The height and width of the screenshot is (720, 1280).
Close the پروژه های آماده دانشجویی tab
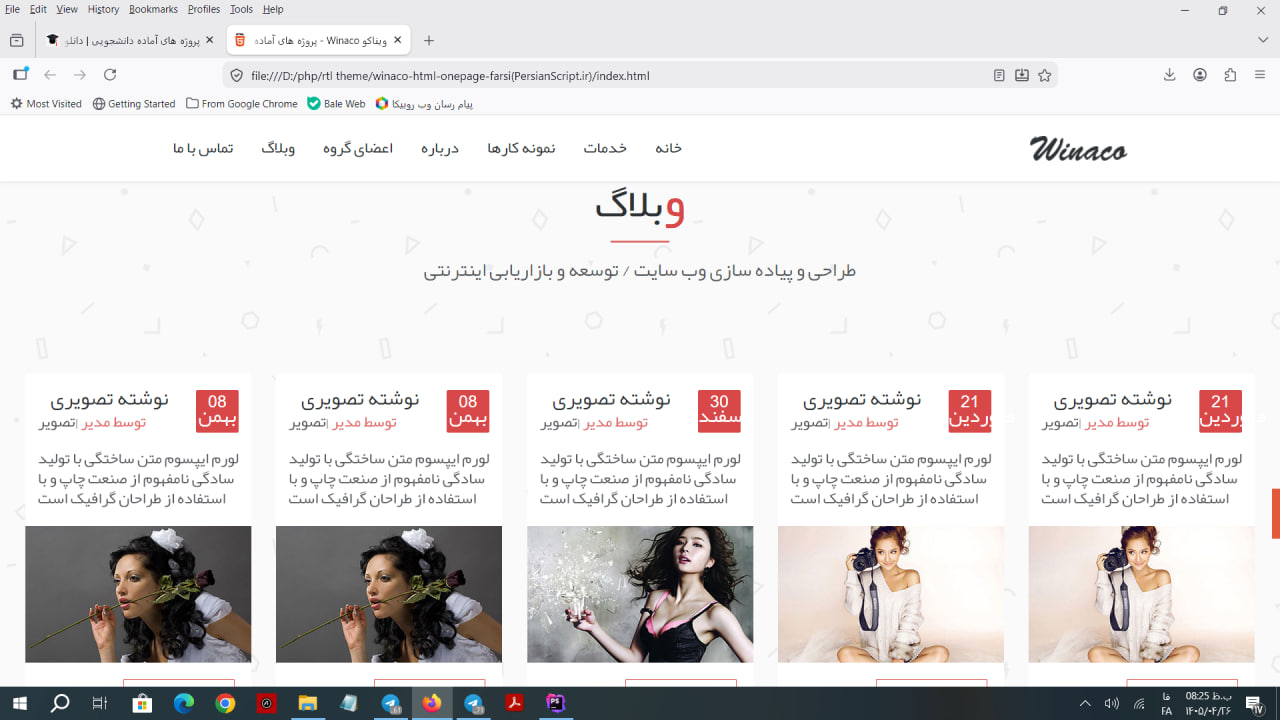point(209,40)
